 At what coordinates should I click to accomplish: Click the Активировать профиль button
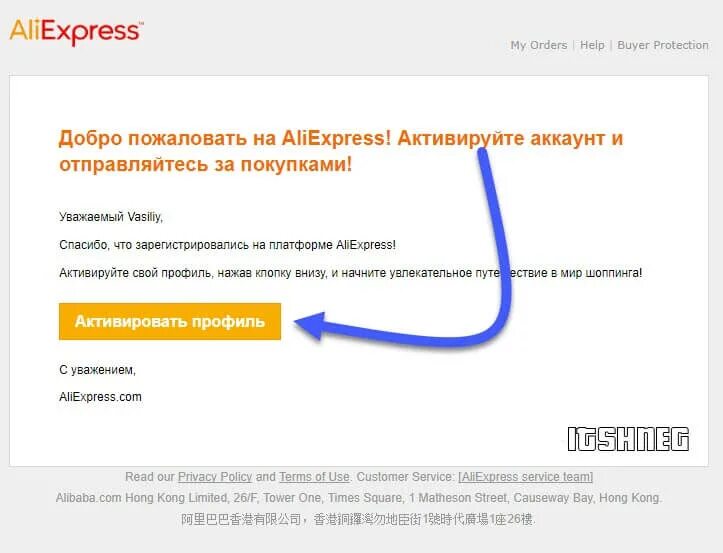pos(170,321)
